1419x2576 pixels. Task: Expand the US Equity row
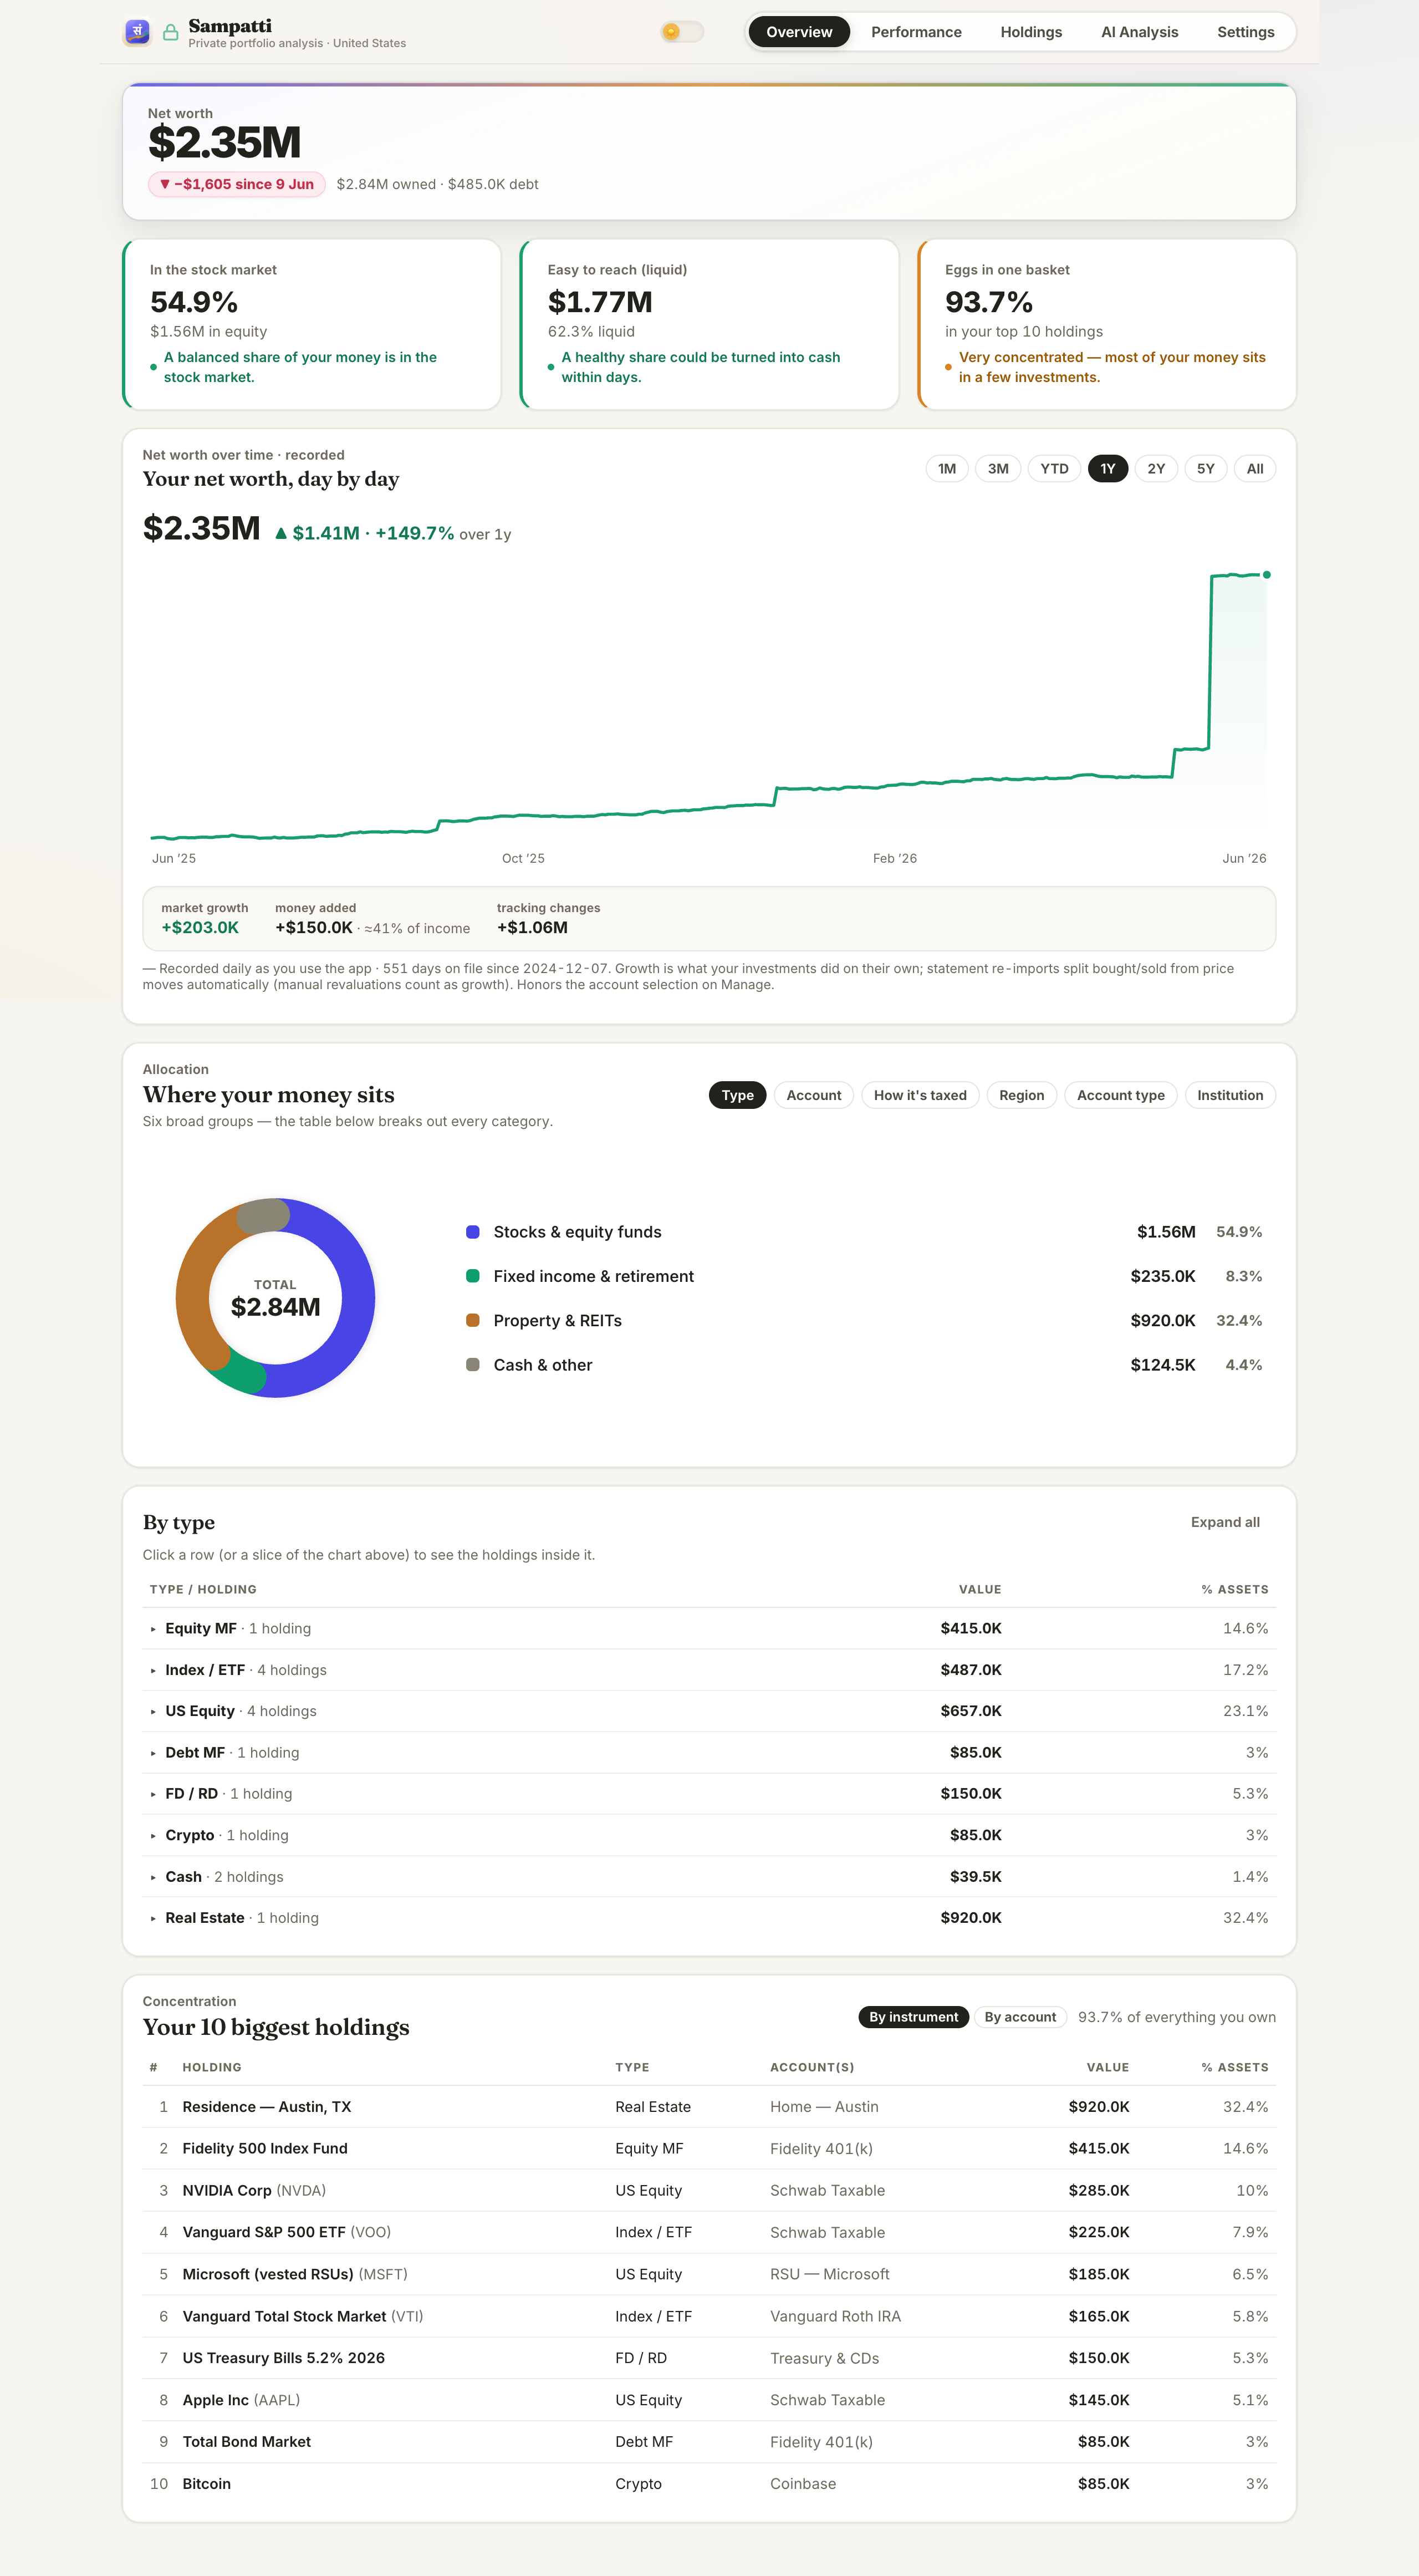coord(709,1711)
